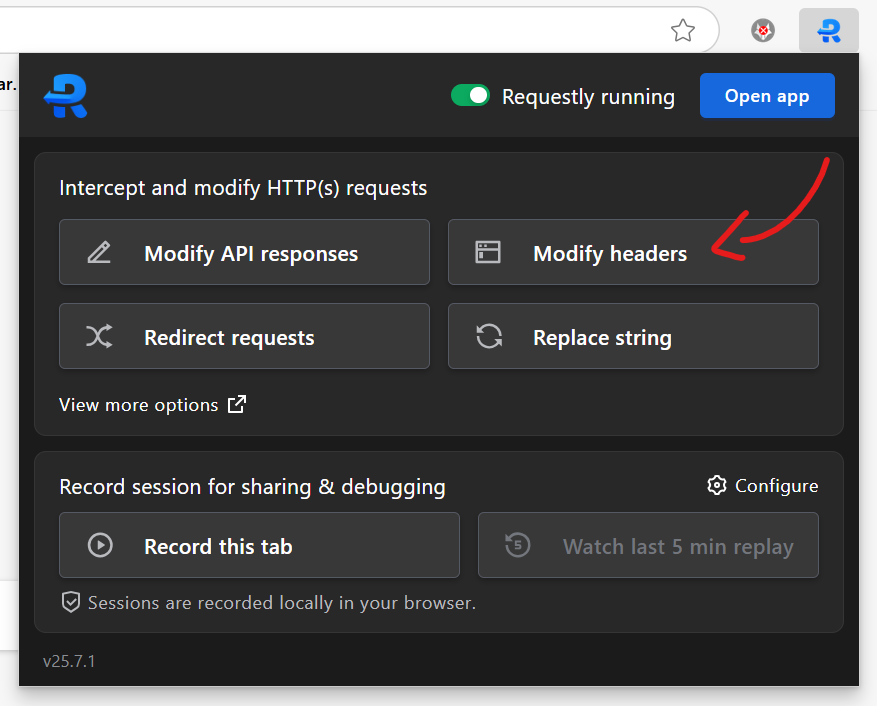Click the star to bookmark the current page
This screenshot has height=706, width=877.
click(683, 31)
